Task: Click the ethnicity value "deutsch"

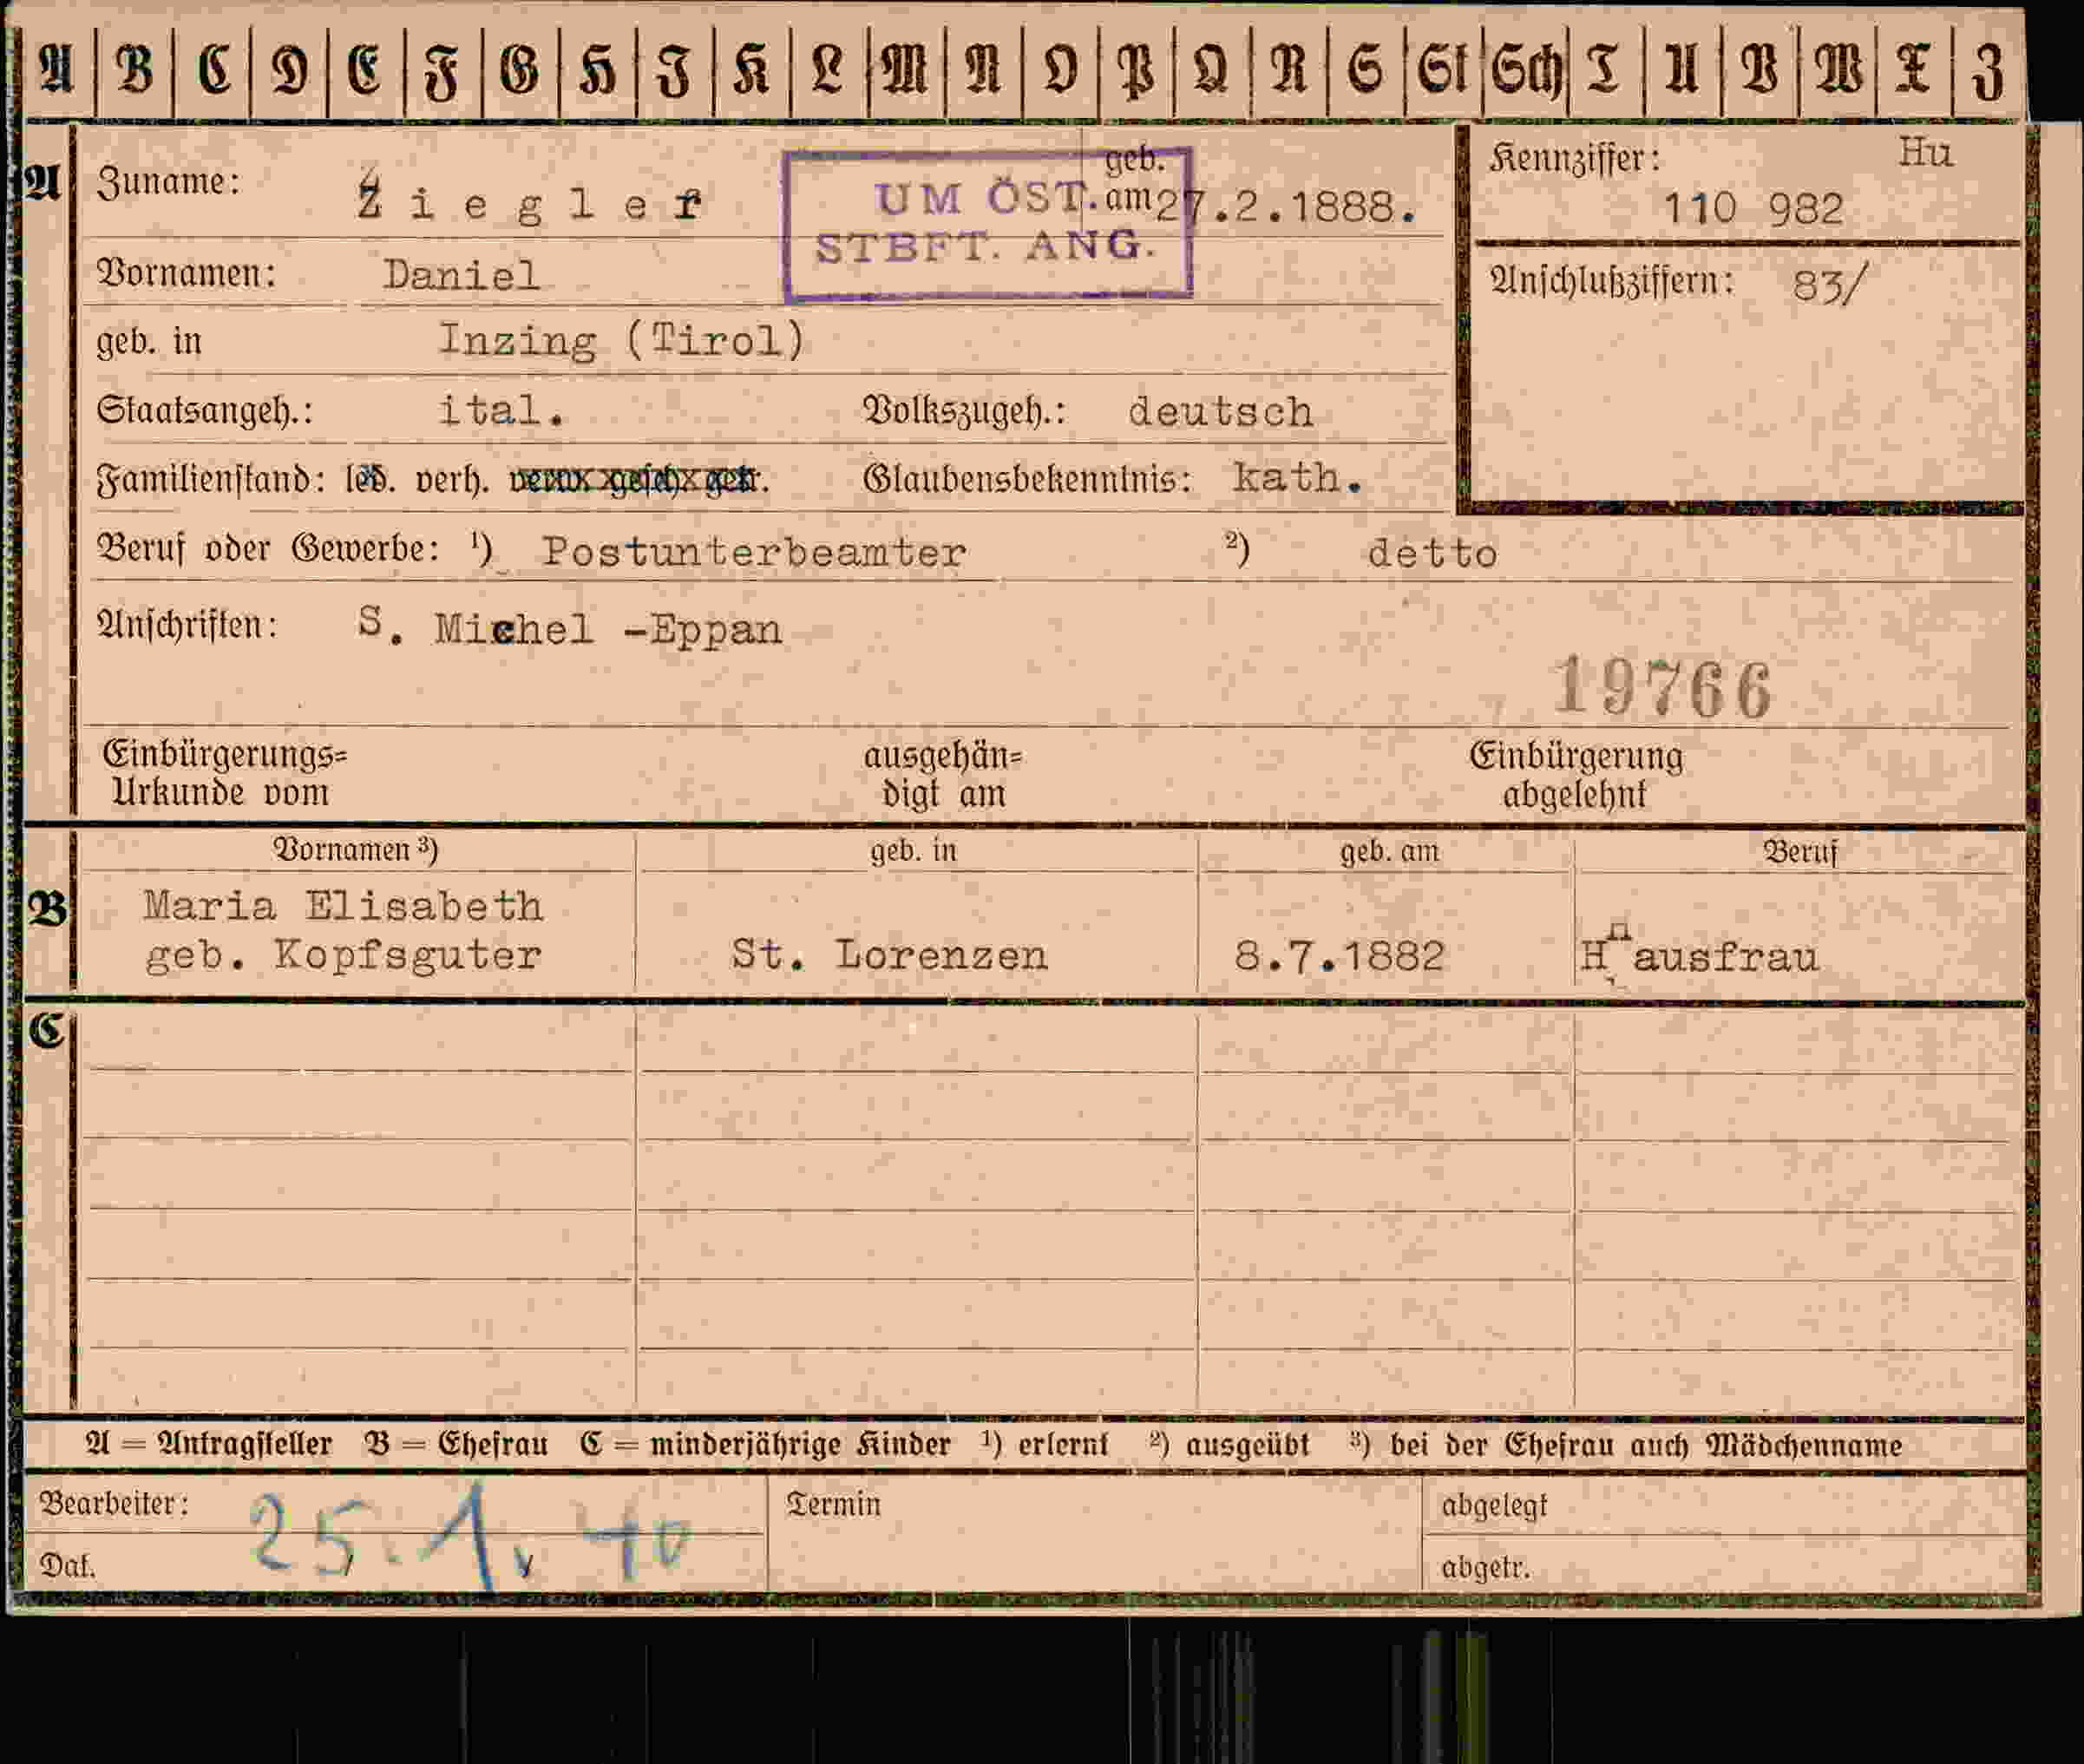Action: click(1220, 412)
